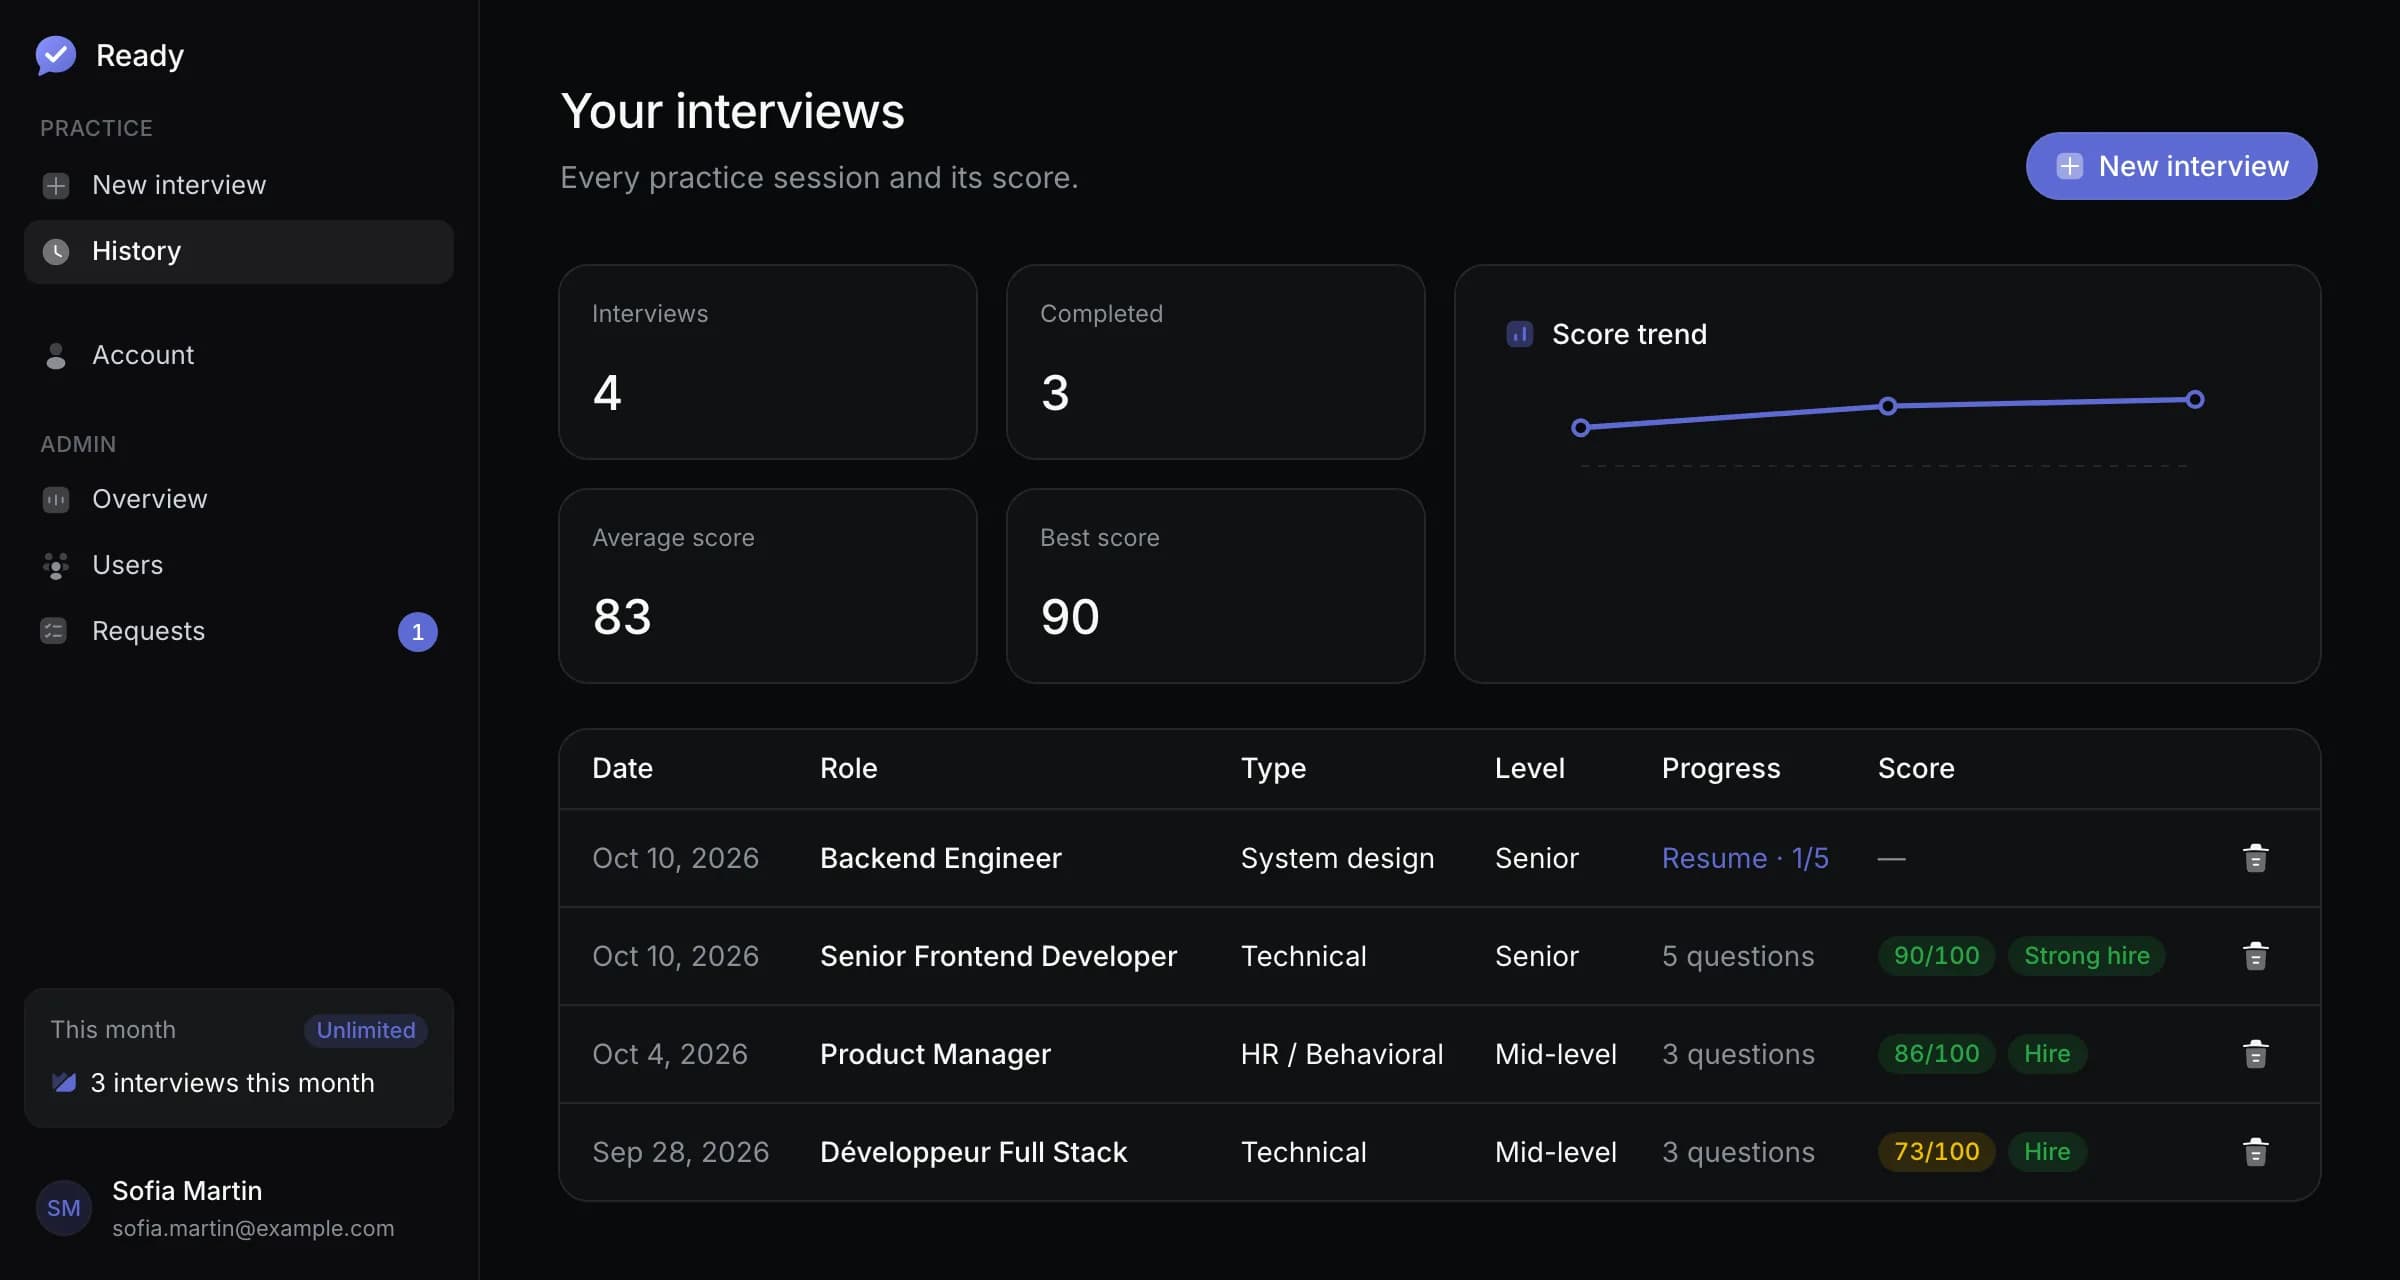Click the 73/100 score badge
Image resolution: width=2400 pixels, height=1280 pixels.
pos(1936,1152)
